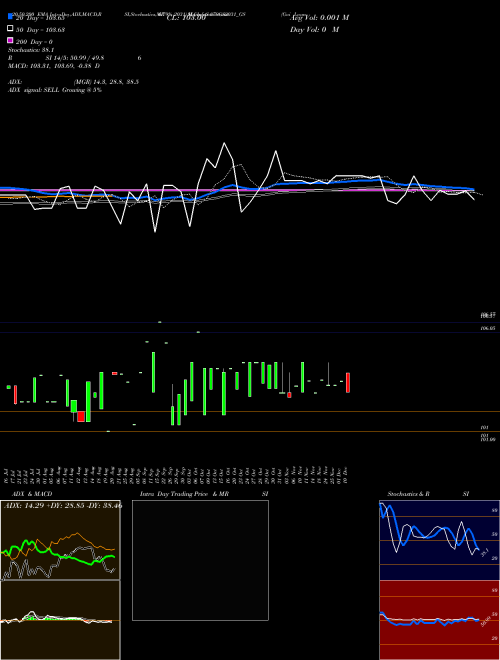Click the 'ADX & MACD' panel title
Screen dimensions: 500x660
[x=32, y=494]
